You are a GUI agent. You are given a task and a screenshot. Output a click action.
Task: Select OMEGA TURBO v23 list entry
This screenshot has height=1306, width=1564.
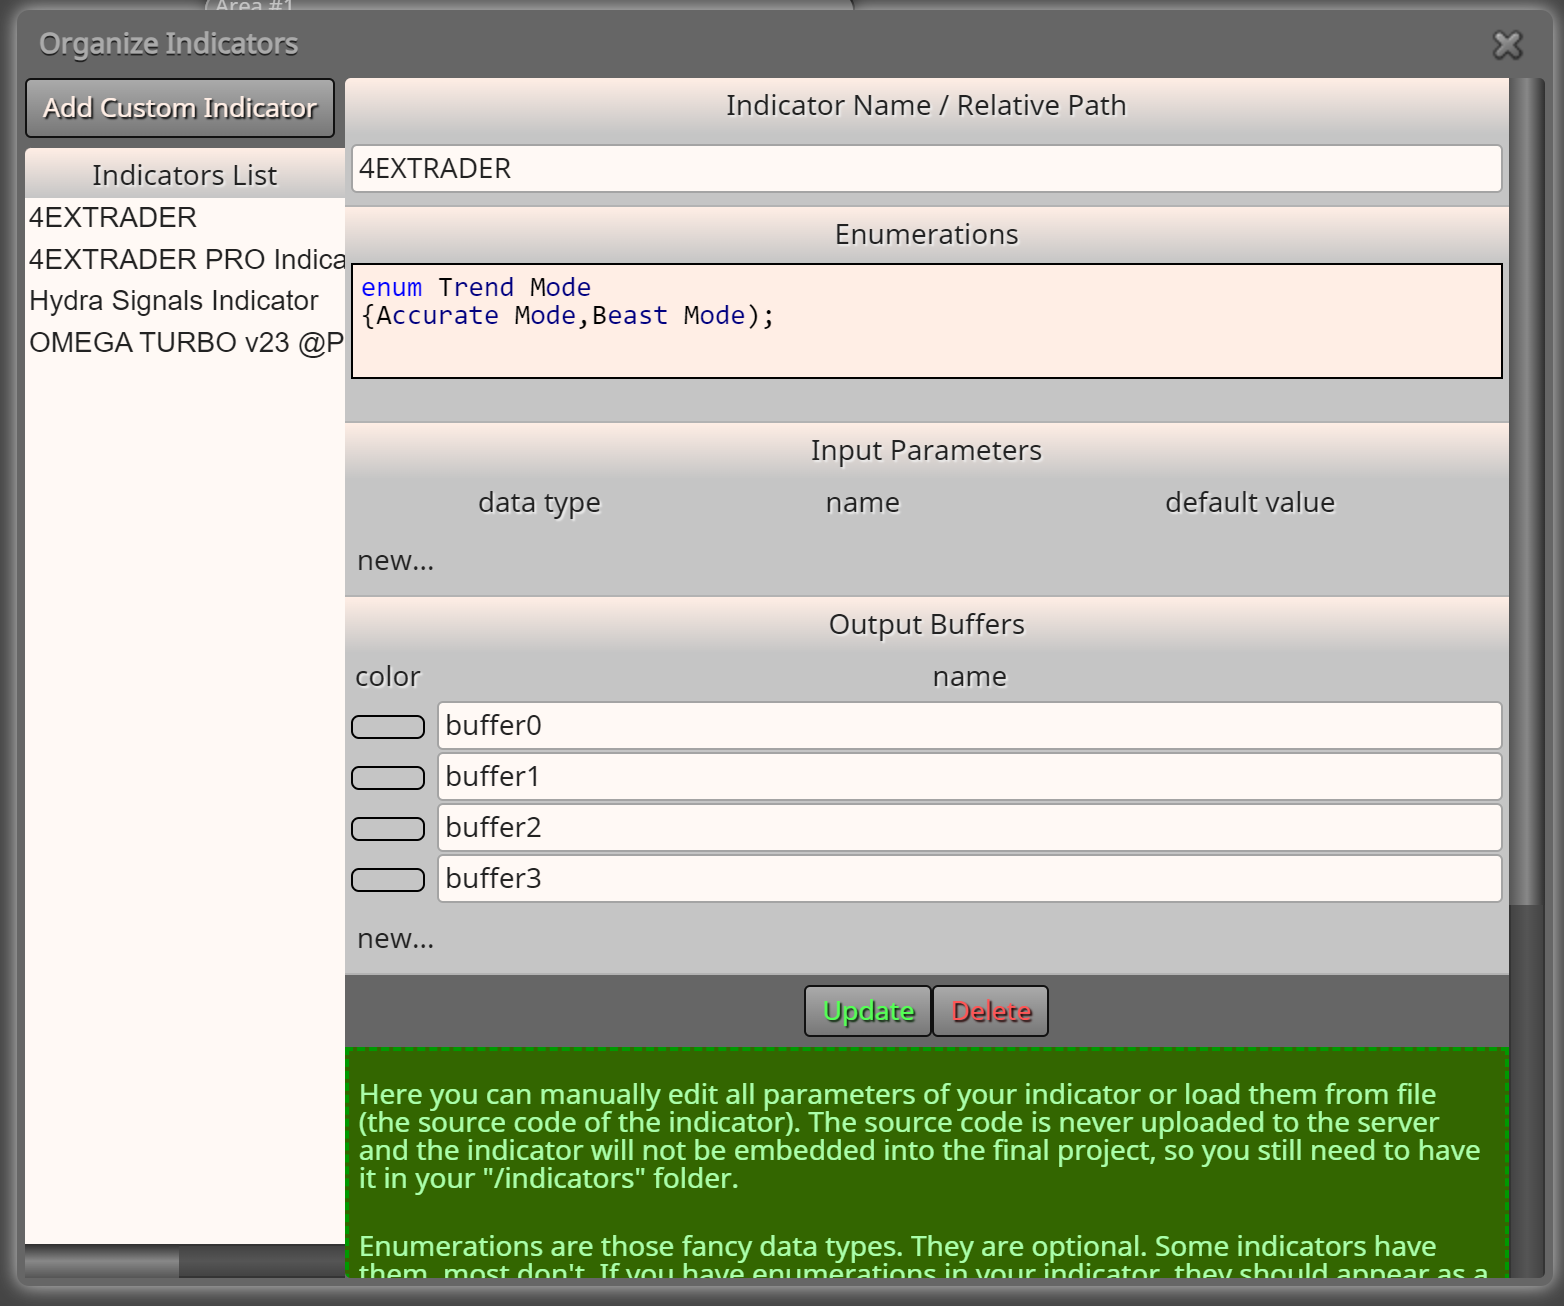coord(185,342)
